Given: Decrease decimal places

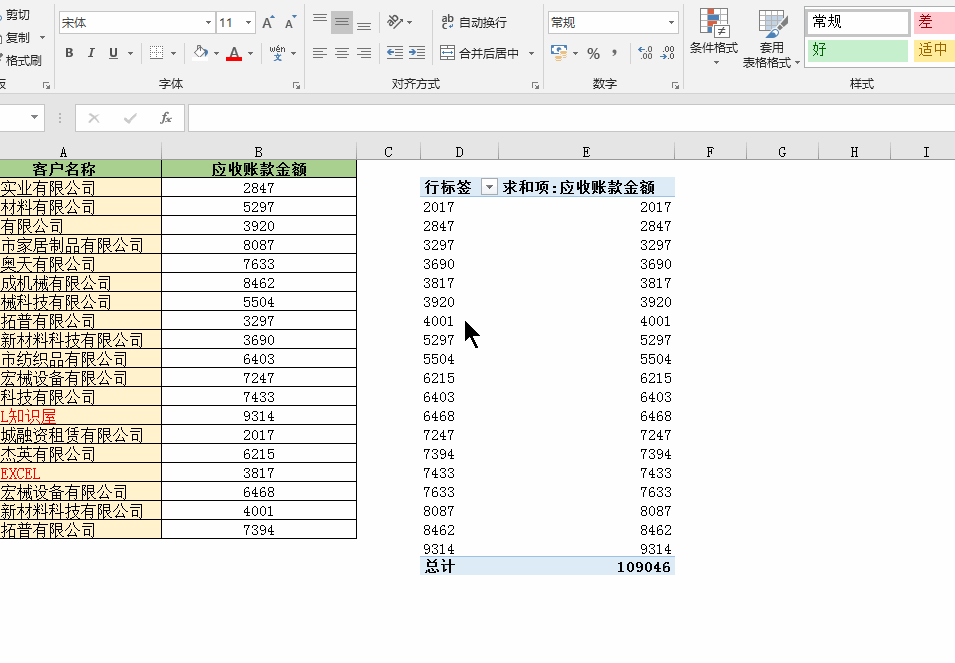Looking at the screenshot, I should point(668,53).
